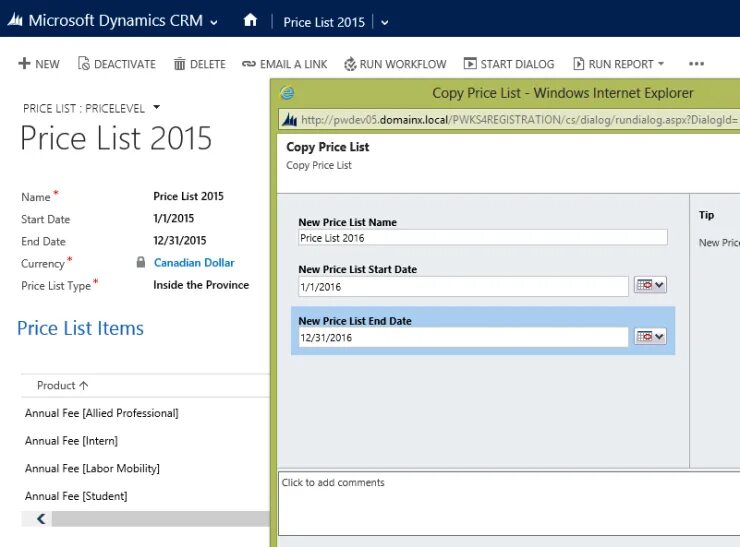This screenshot has width=740, height=547.
Task: Go to the Home icon
Action: pyautogui.click(x=250, y=20)
